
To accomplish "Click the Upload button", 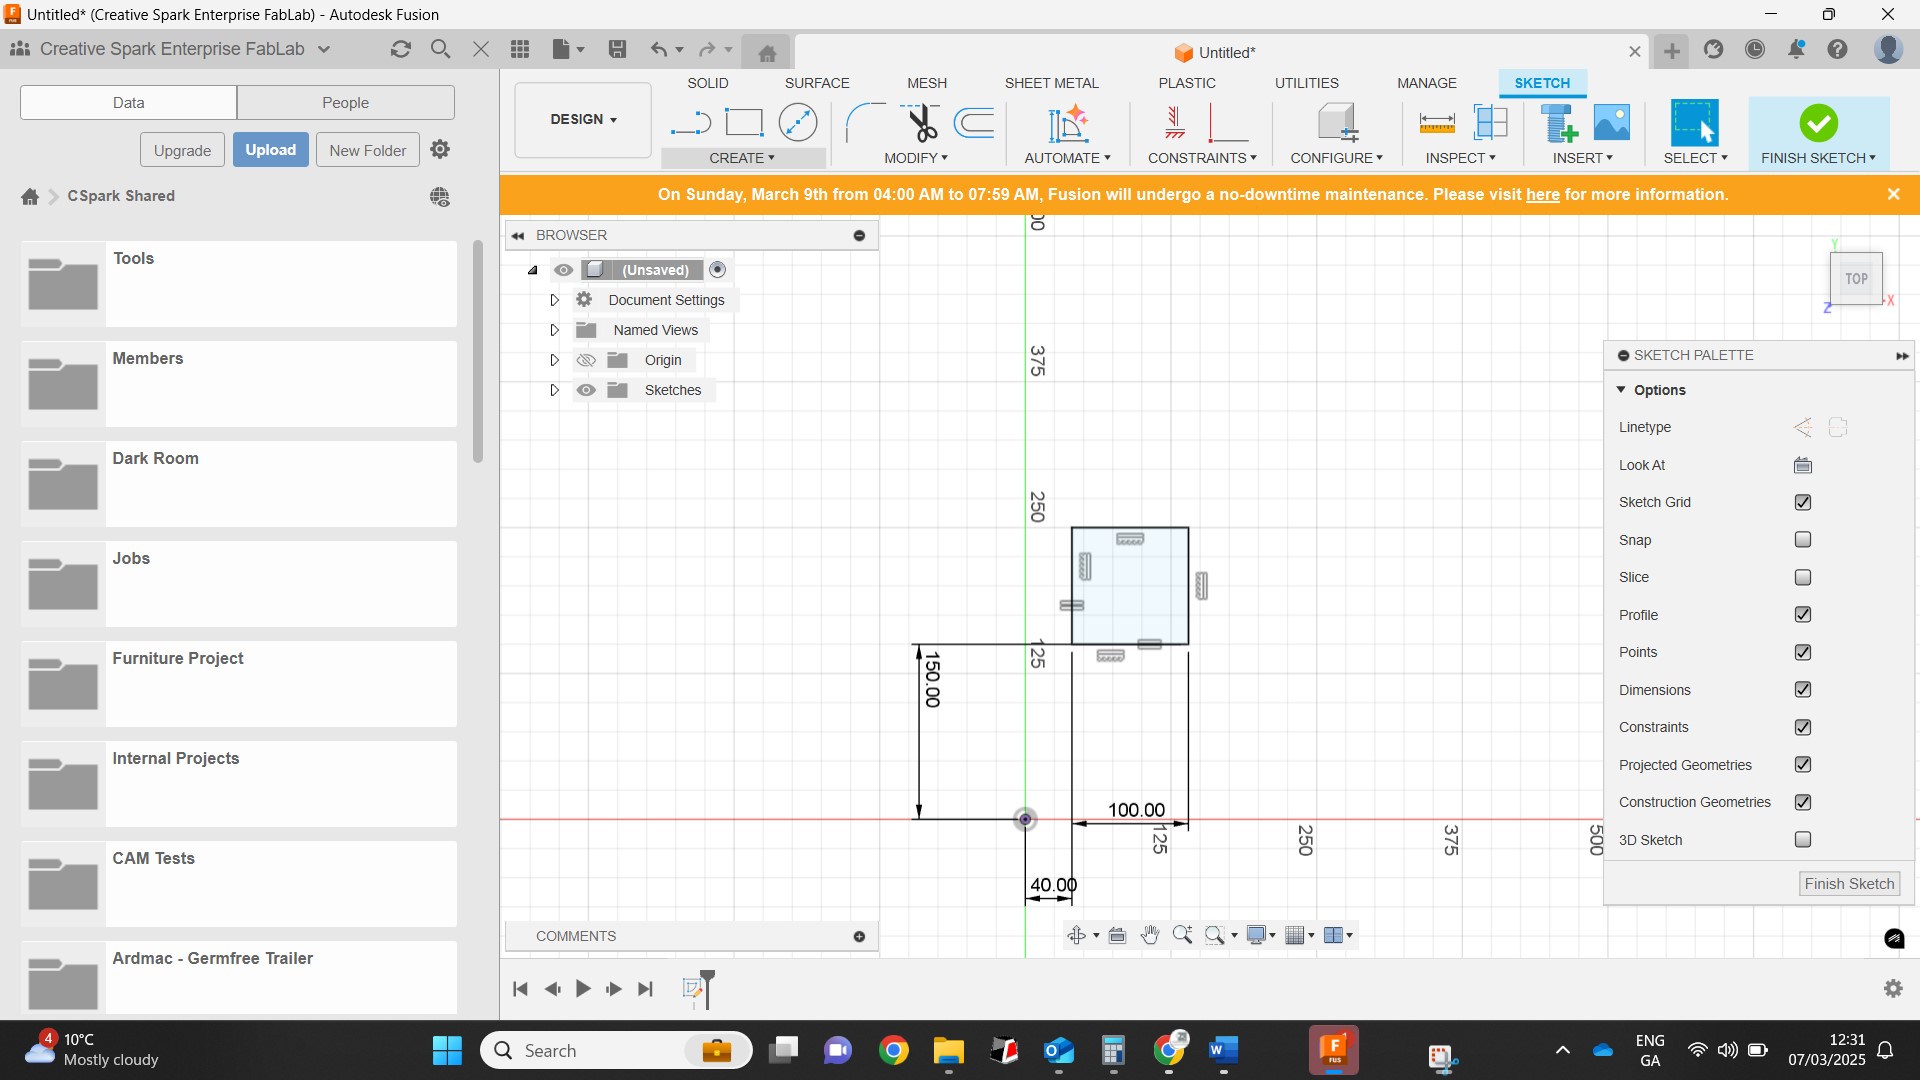I will (x=271, y=150).
